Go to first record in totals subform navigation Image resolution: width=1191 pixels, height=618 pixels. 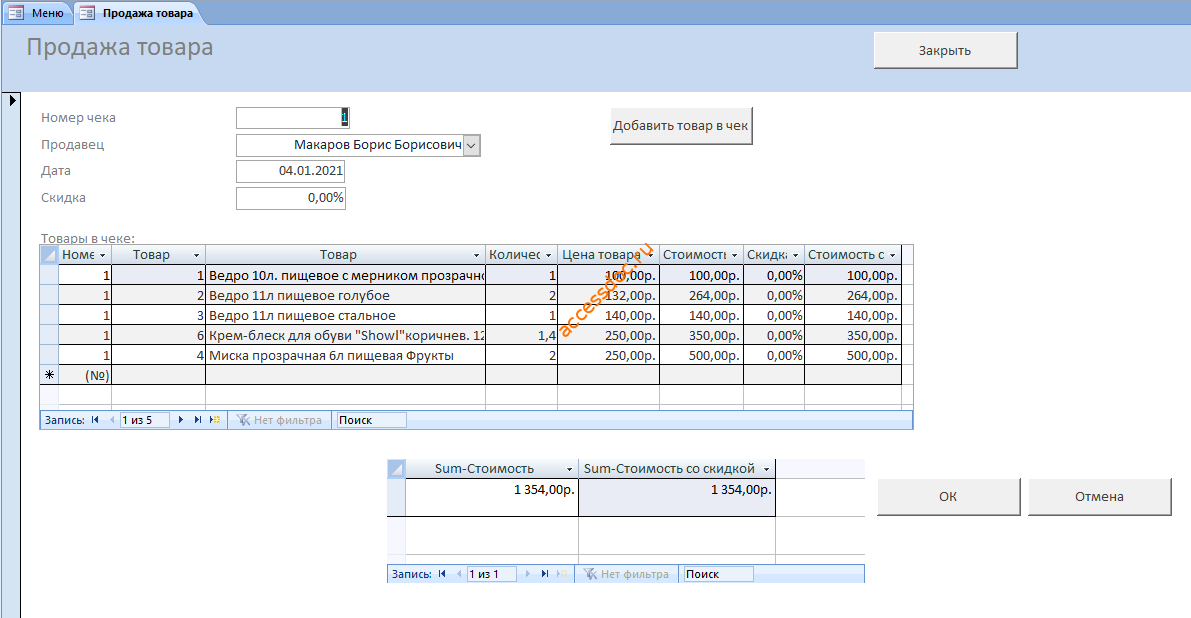(x=442, y=574)
